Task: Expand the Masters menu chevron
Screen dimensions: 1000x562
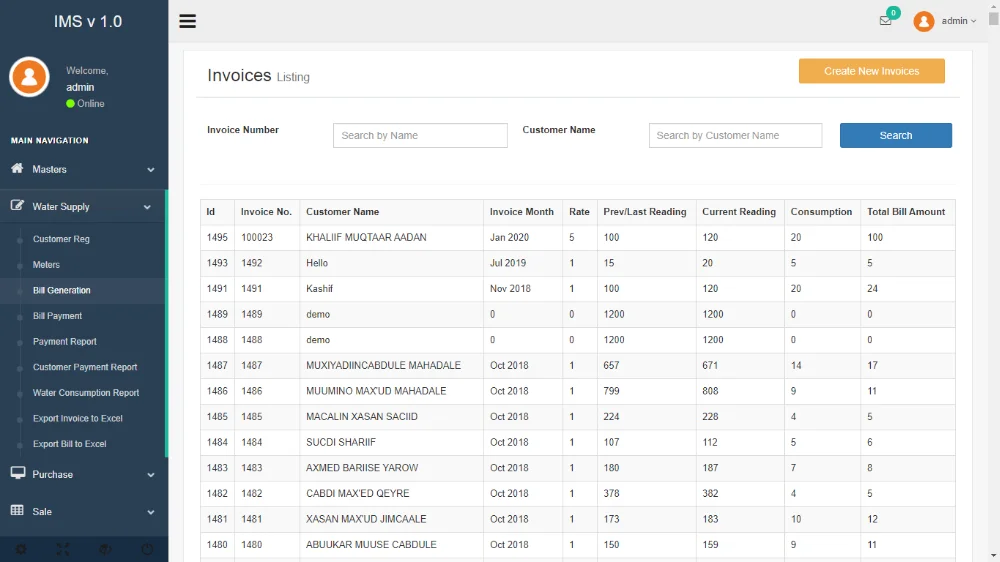Action: (x=151, y=170)
